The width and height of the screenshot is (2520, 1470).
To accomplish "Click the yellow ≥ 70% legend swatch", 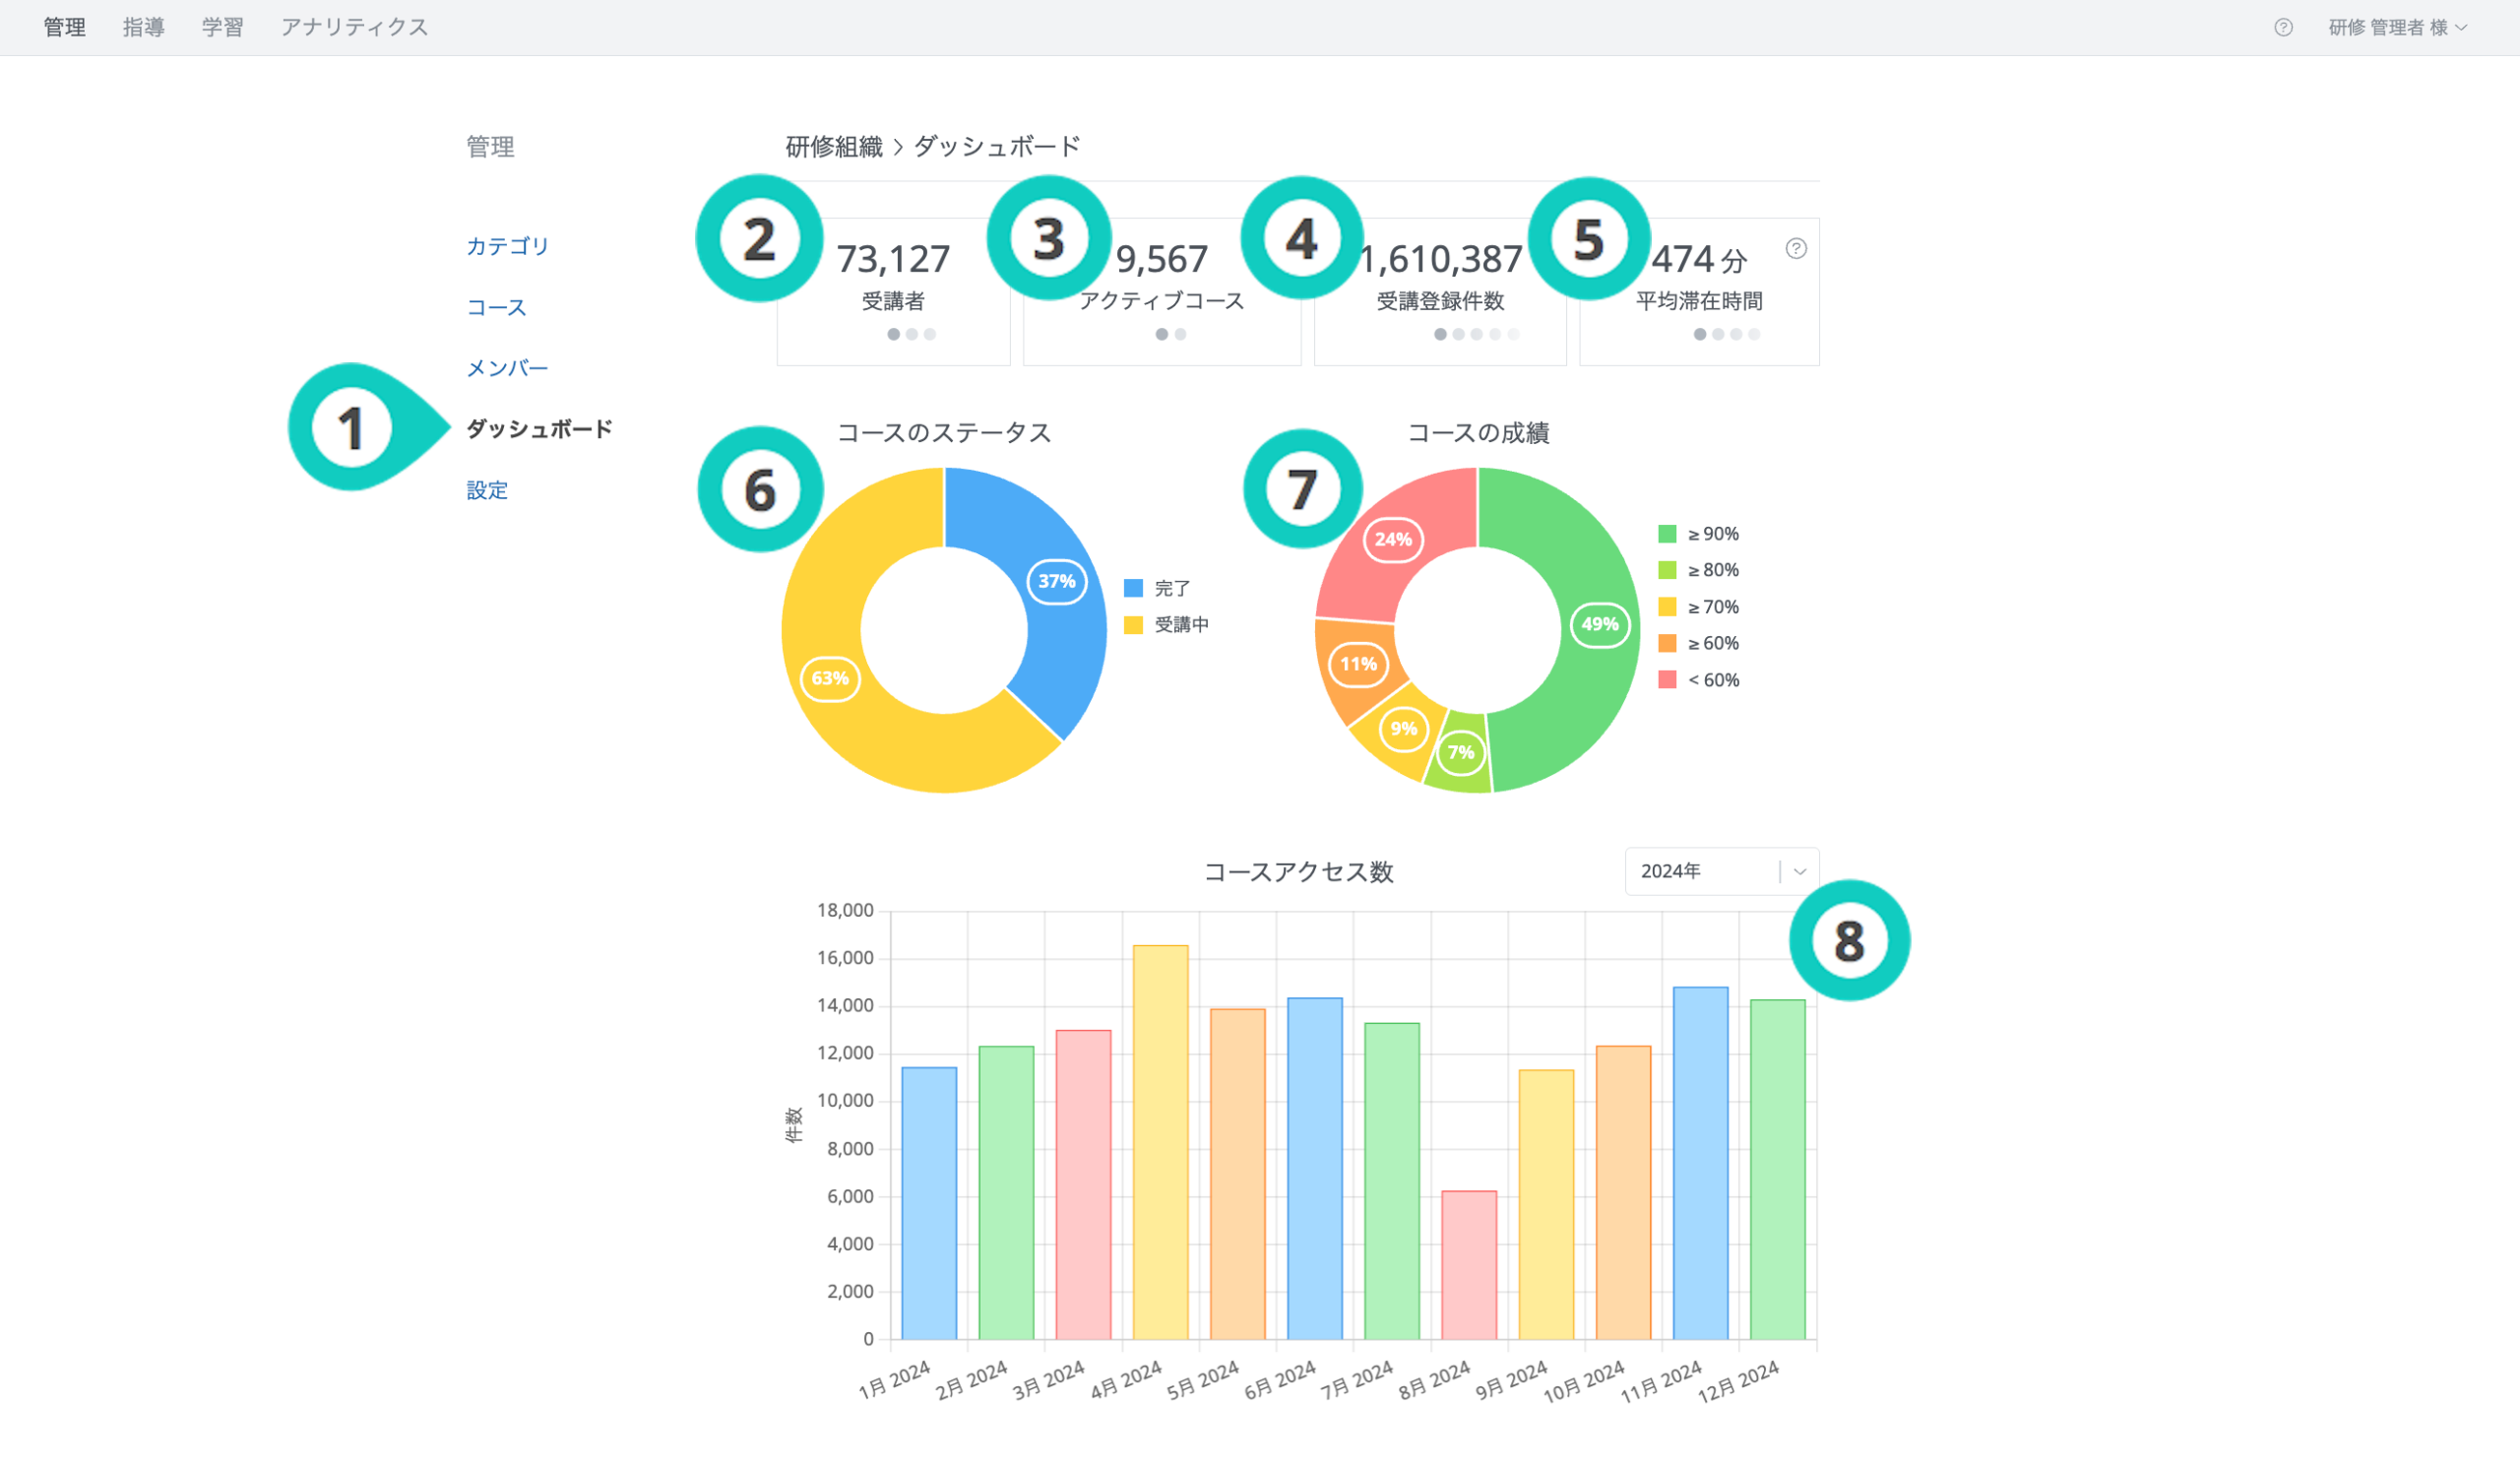I will click(x=1667, y=606).
